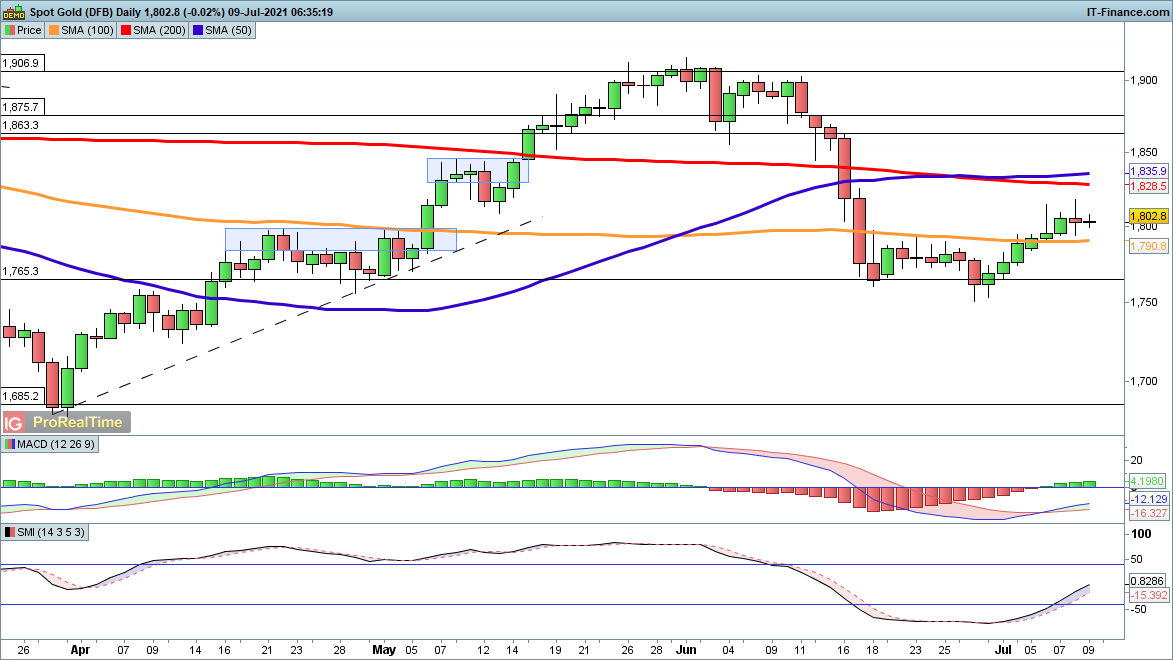1173x660 pixels.
Task: Select the SMA (50) legend label
Action: [225, 30]
